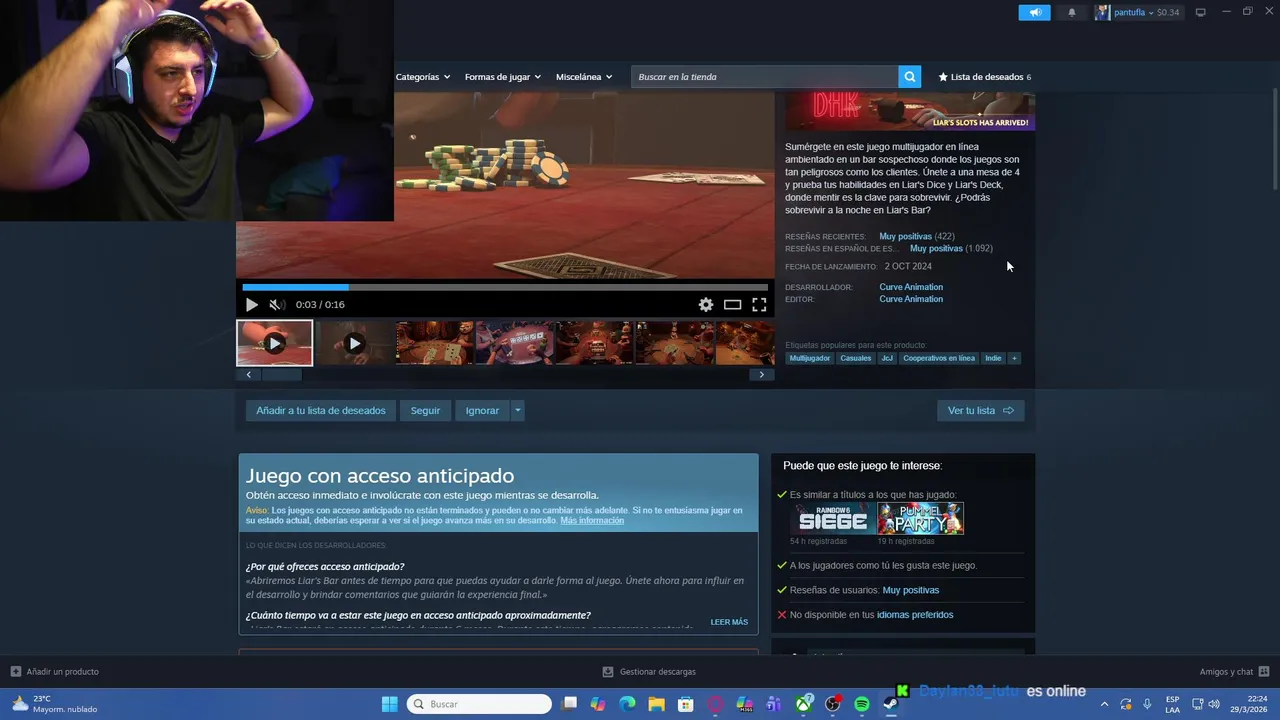Screen dimensions: 1280x720
Task: Show hidden system tray icons
Action: (x=1104, y=704)
